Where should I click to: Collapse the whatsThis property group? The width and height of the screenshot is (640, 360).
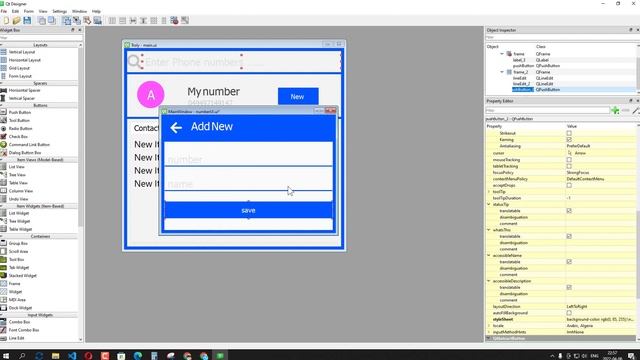click(x=489, y=230)
